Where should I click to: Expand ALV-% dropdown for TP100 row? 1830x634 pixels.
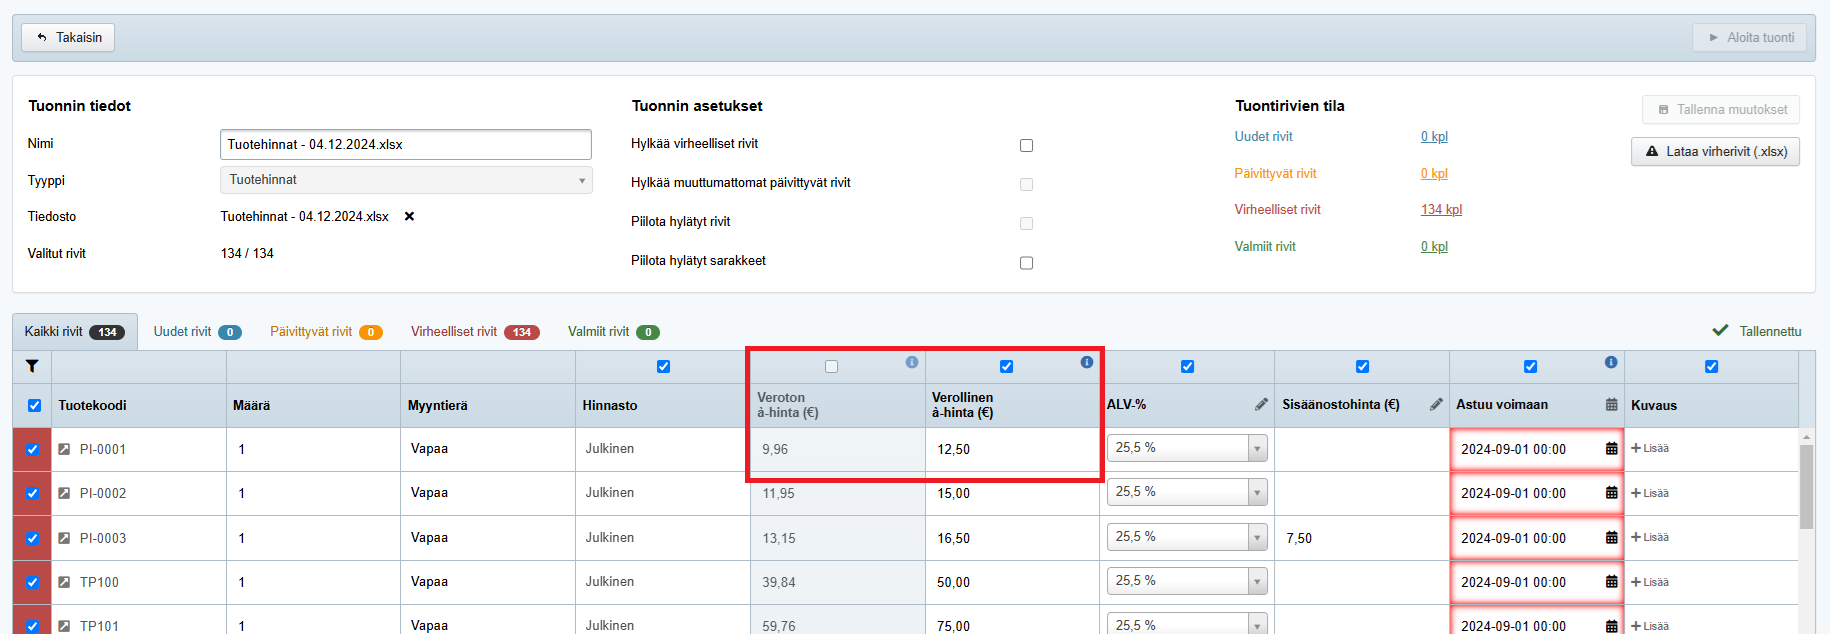[x=1257, y=582]
